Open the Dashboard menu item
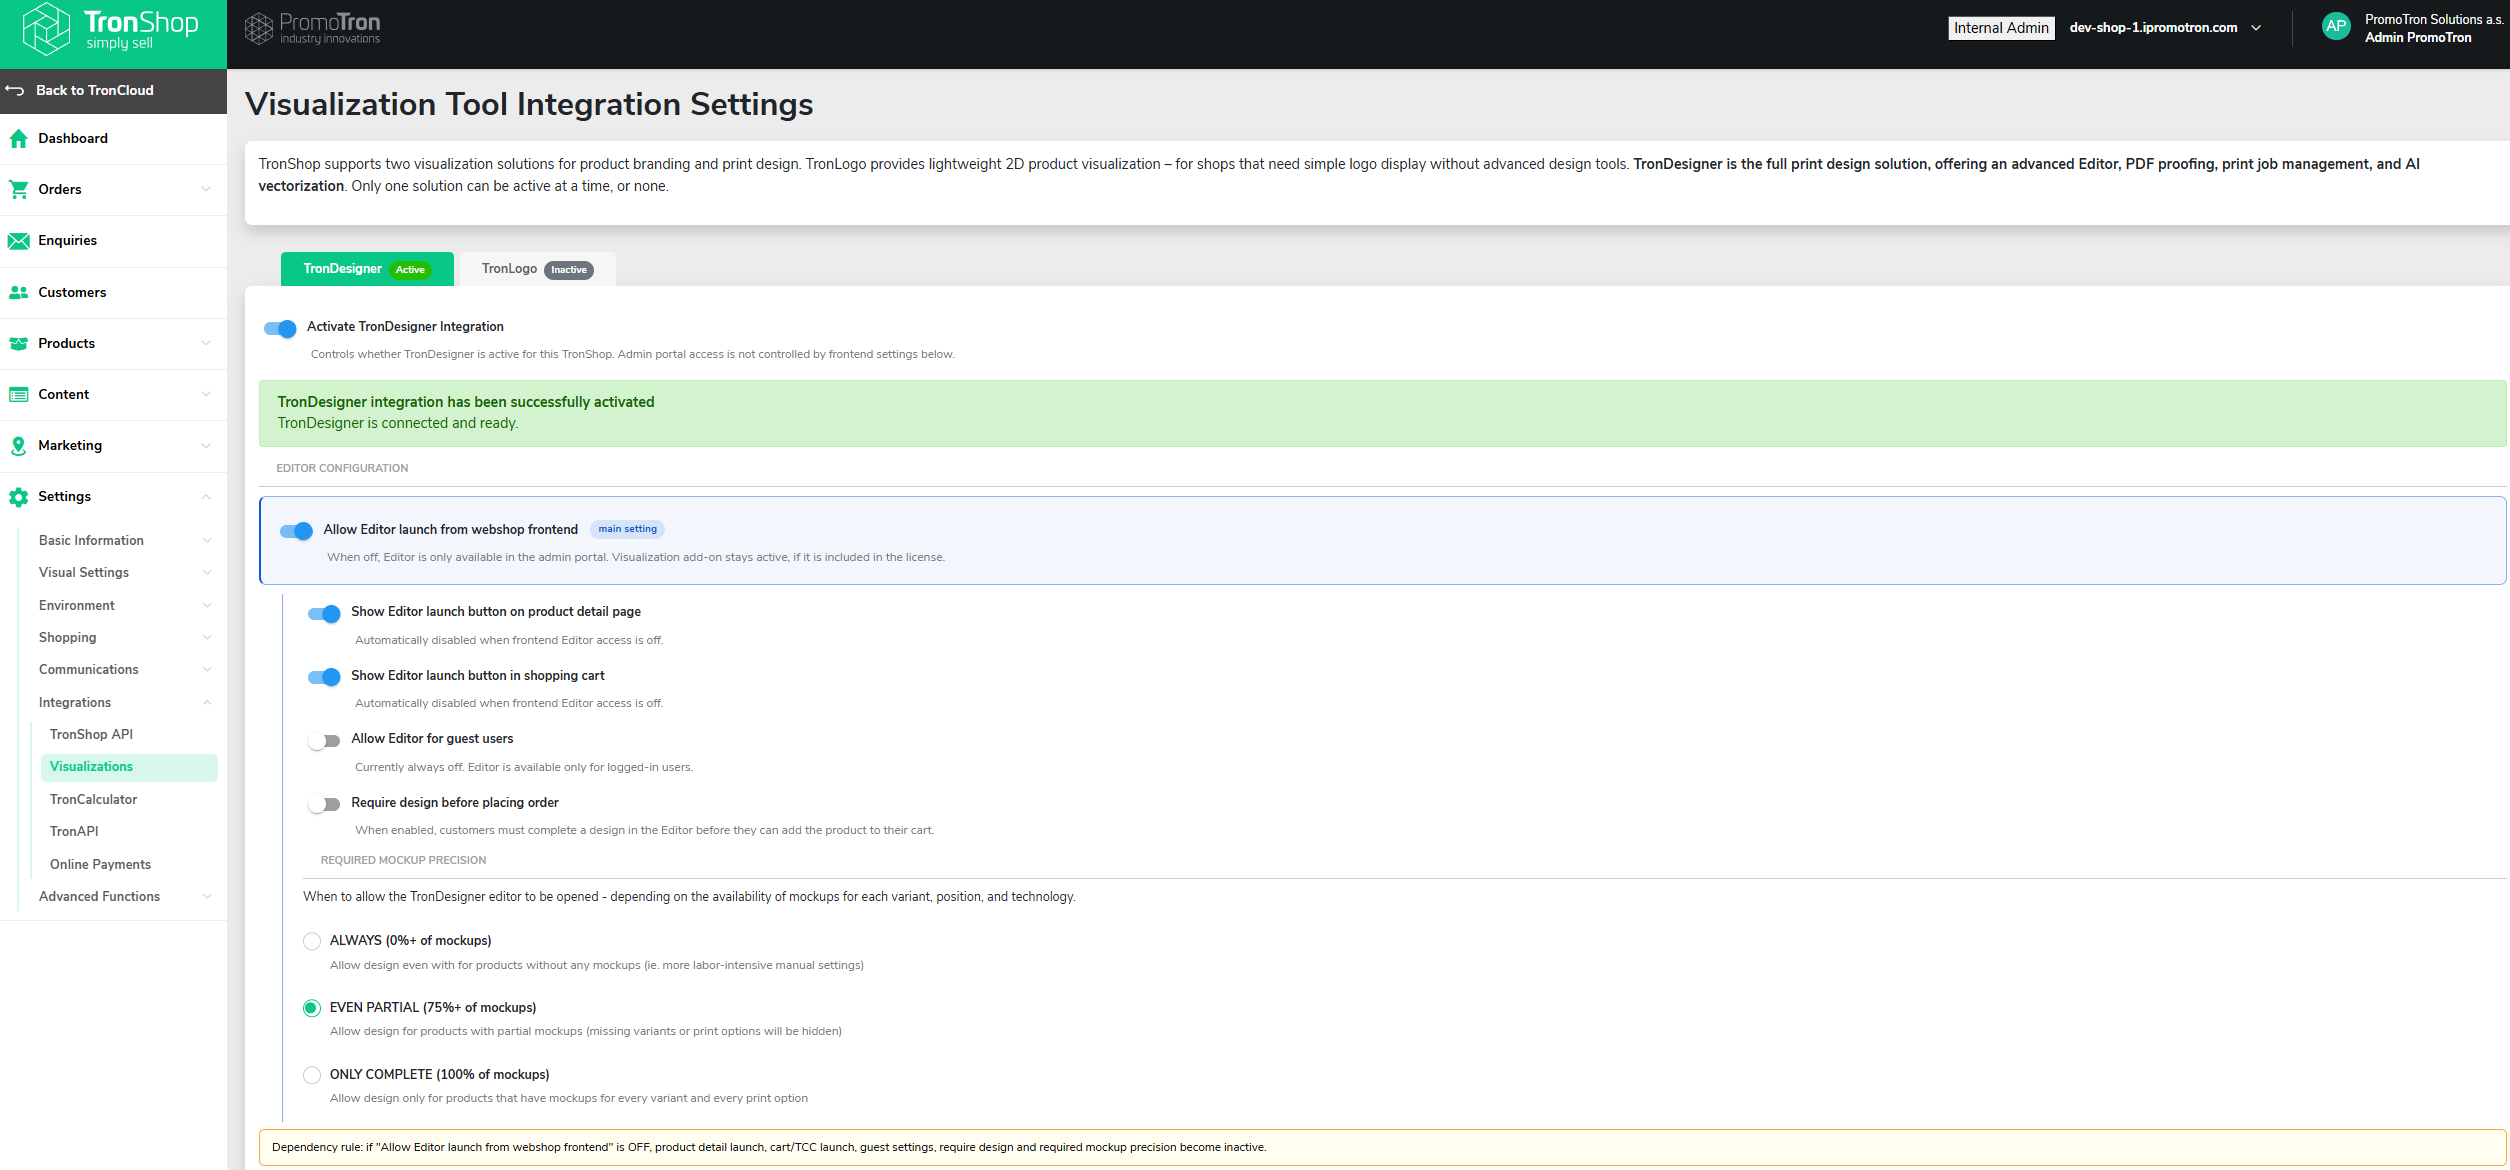Screen dimensions: 2510x1170 [113, 139]
